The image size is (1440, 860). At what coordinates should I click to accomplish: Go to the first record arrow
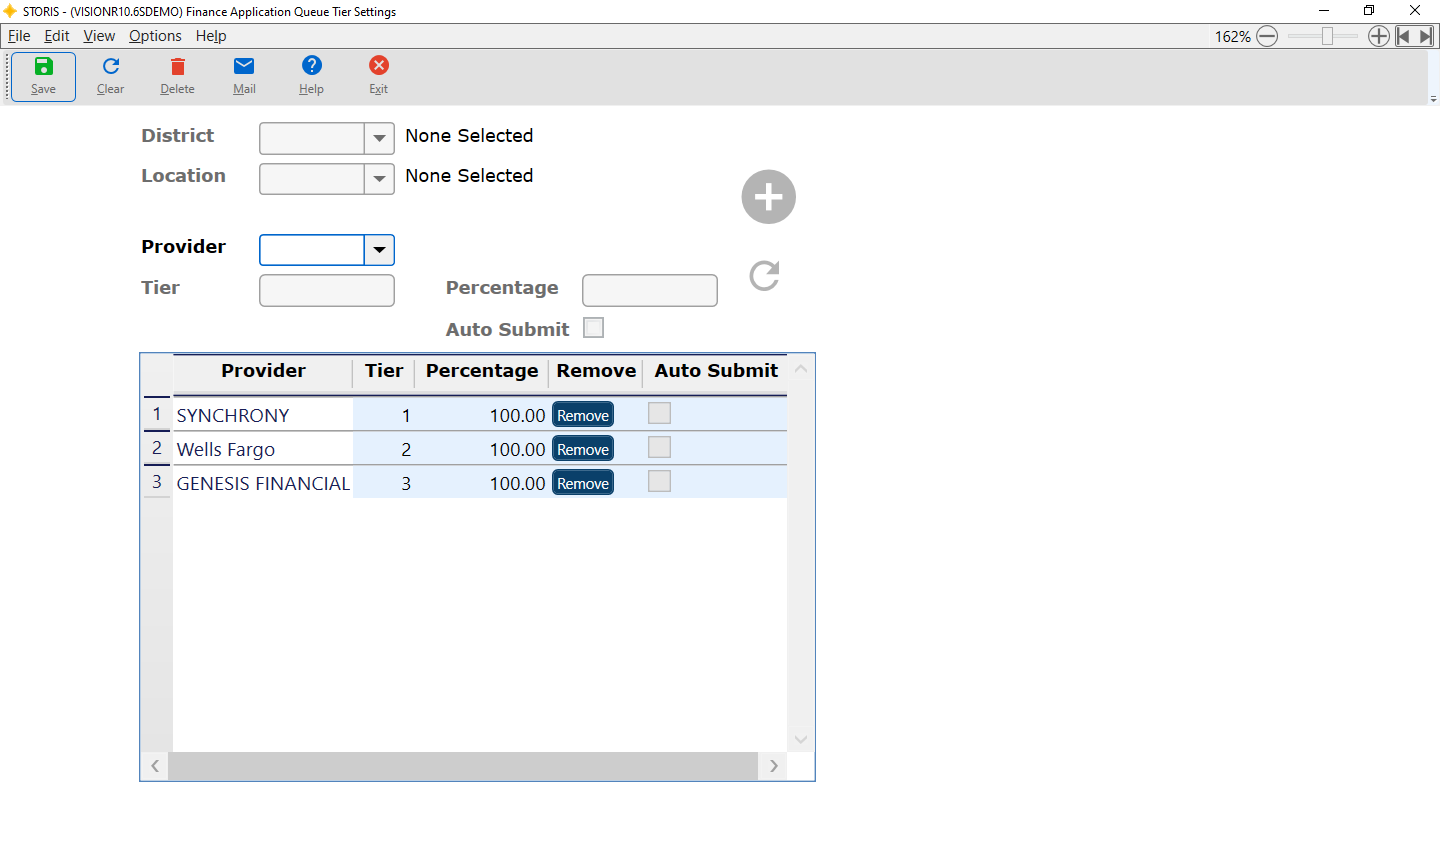click(x=1403, y=36)
